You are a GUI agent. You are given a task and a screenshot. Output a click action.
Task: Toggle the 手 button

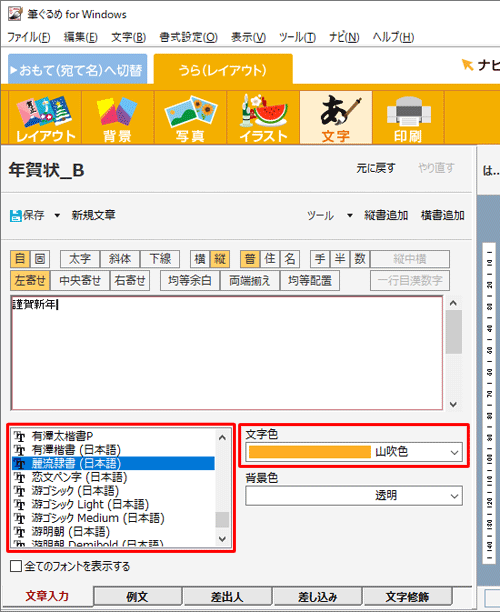tap(320, 259)
